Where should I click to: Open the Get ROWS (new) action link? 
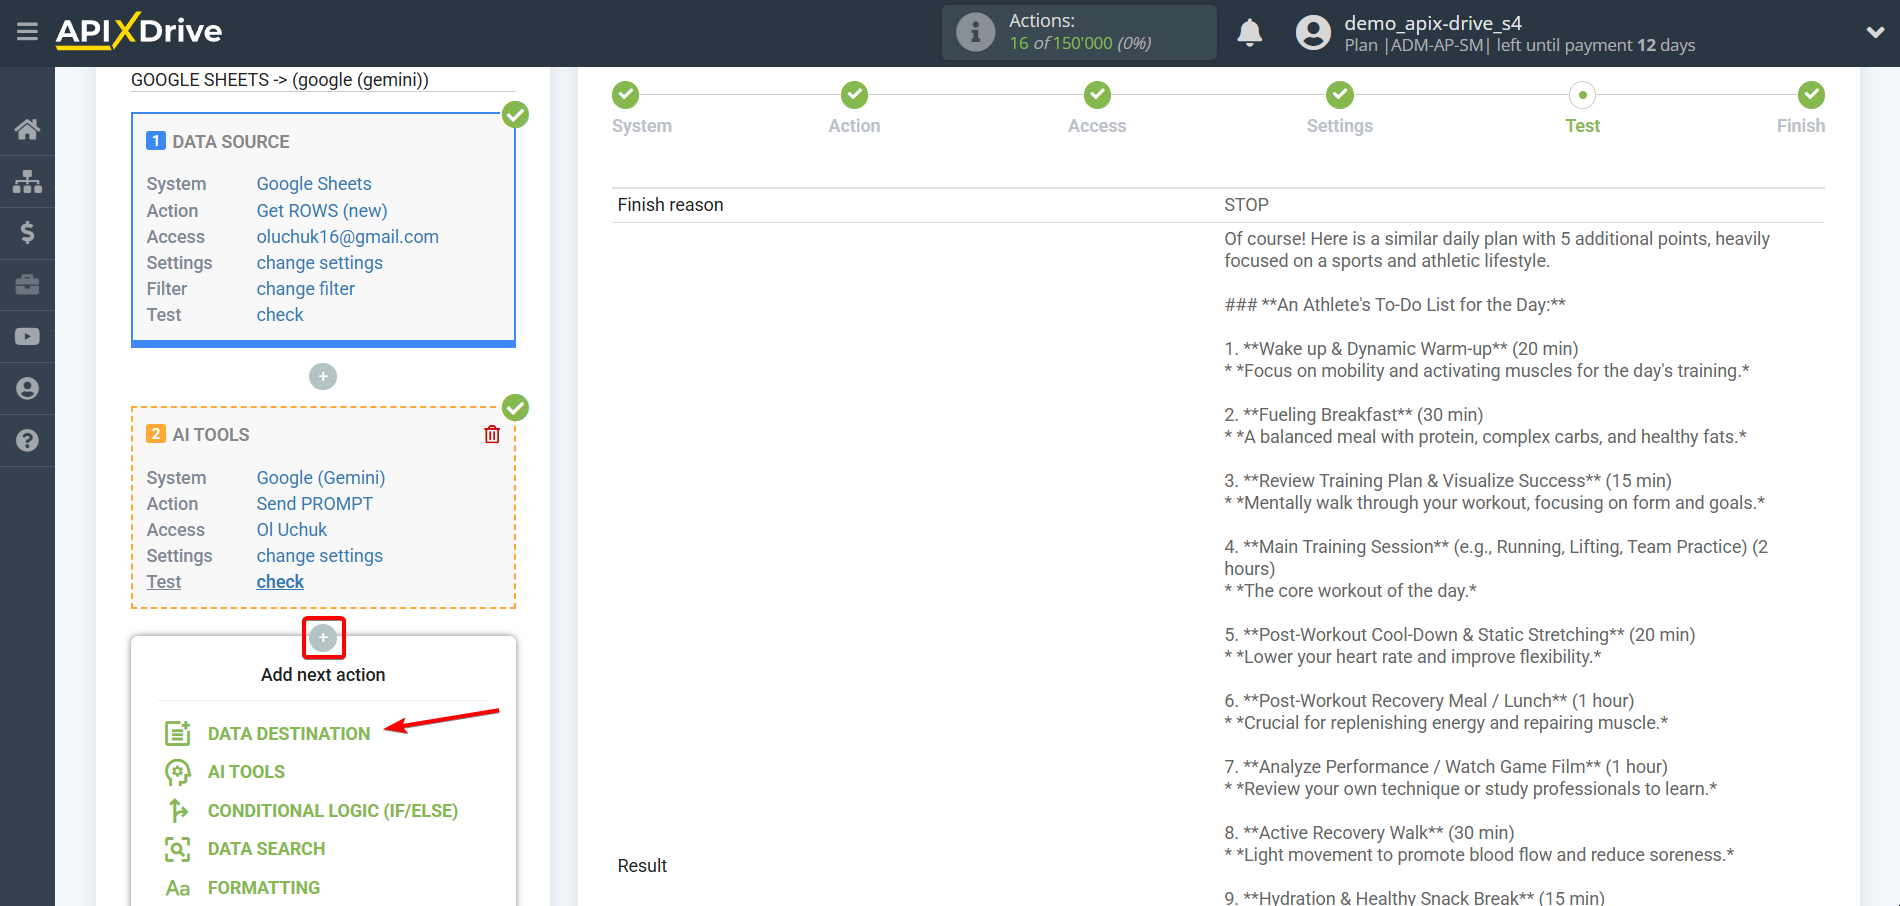[x=321, y=210]
